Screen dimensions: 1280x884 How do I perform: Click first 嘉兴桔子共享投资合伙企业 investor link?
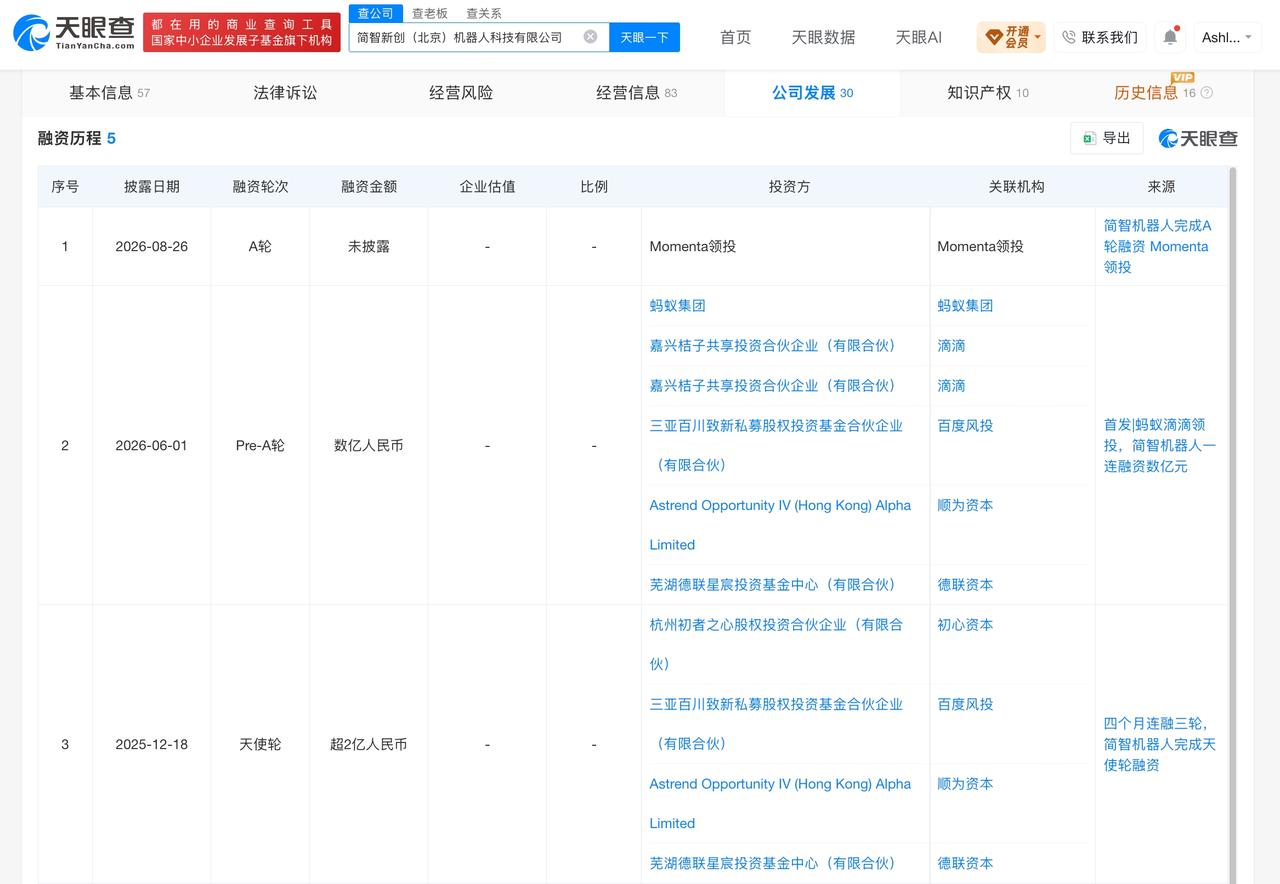pos(772,346)
